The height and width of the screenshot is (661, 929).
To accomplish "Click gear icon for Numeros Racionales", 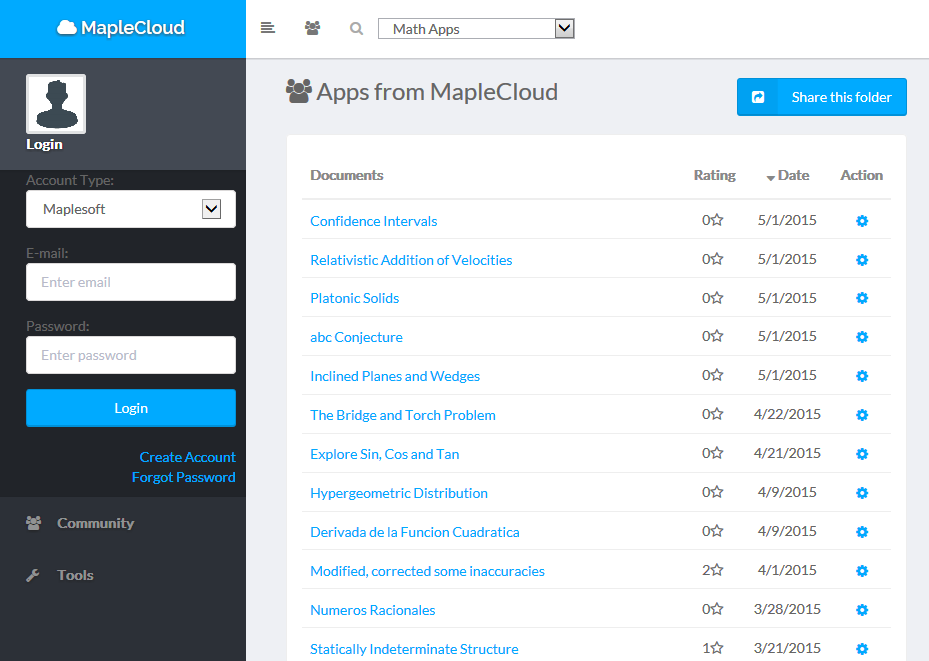I will 862,610.
